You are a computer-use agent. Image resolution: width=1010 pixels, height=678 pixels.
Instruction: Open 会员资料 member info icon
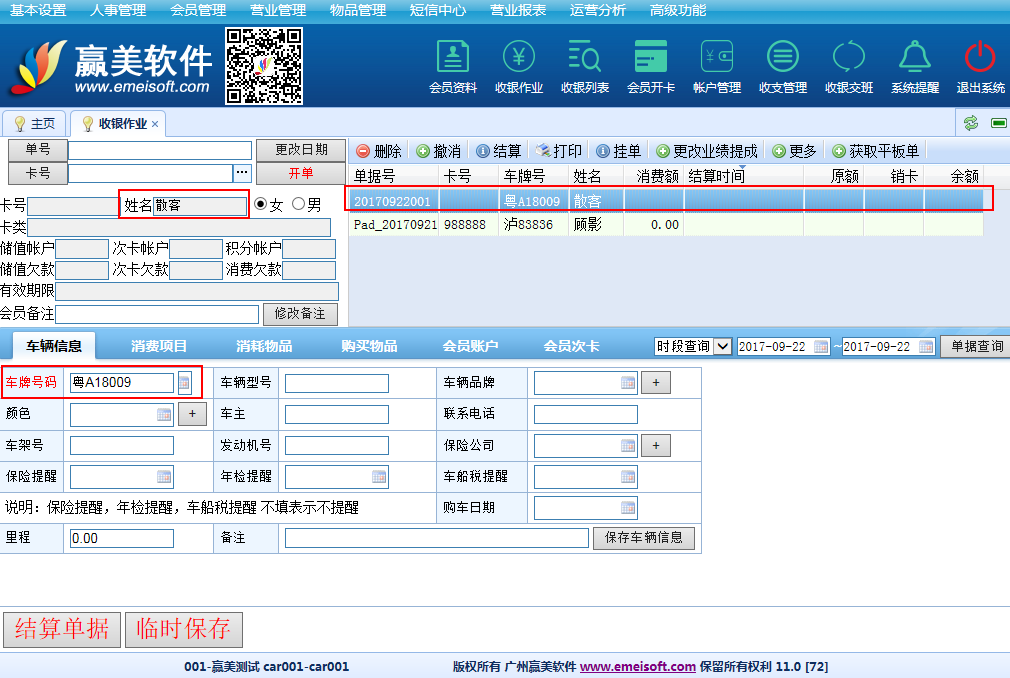click(453, 65)
